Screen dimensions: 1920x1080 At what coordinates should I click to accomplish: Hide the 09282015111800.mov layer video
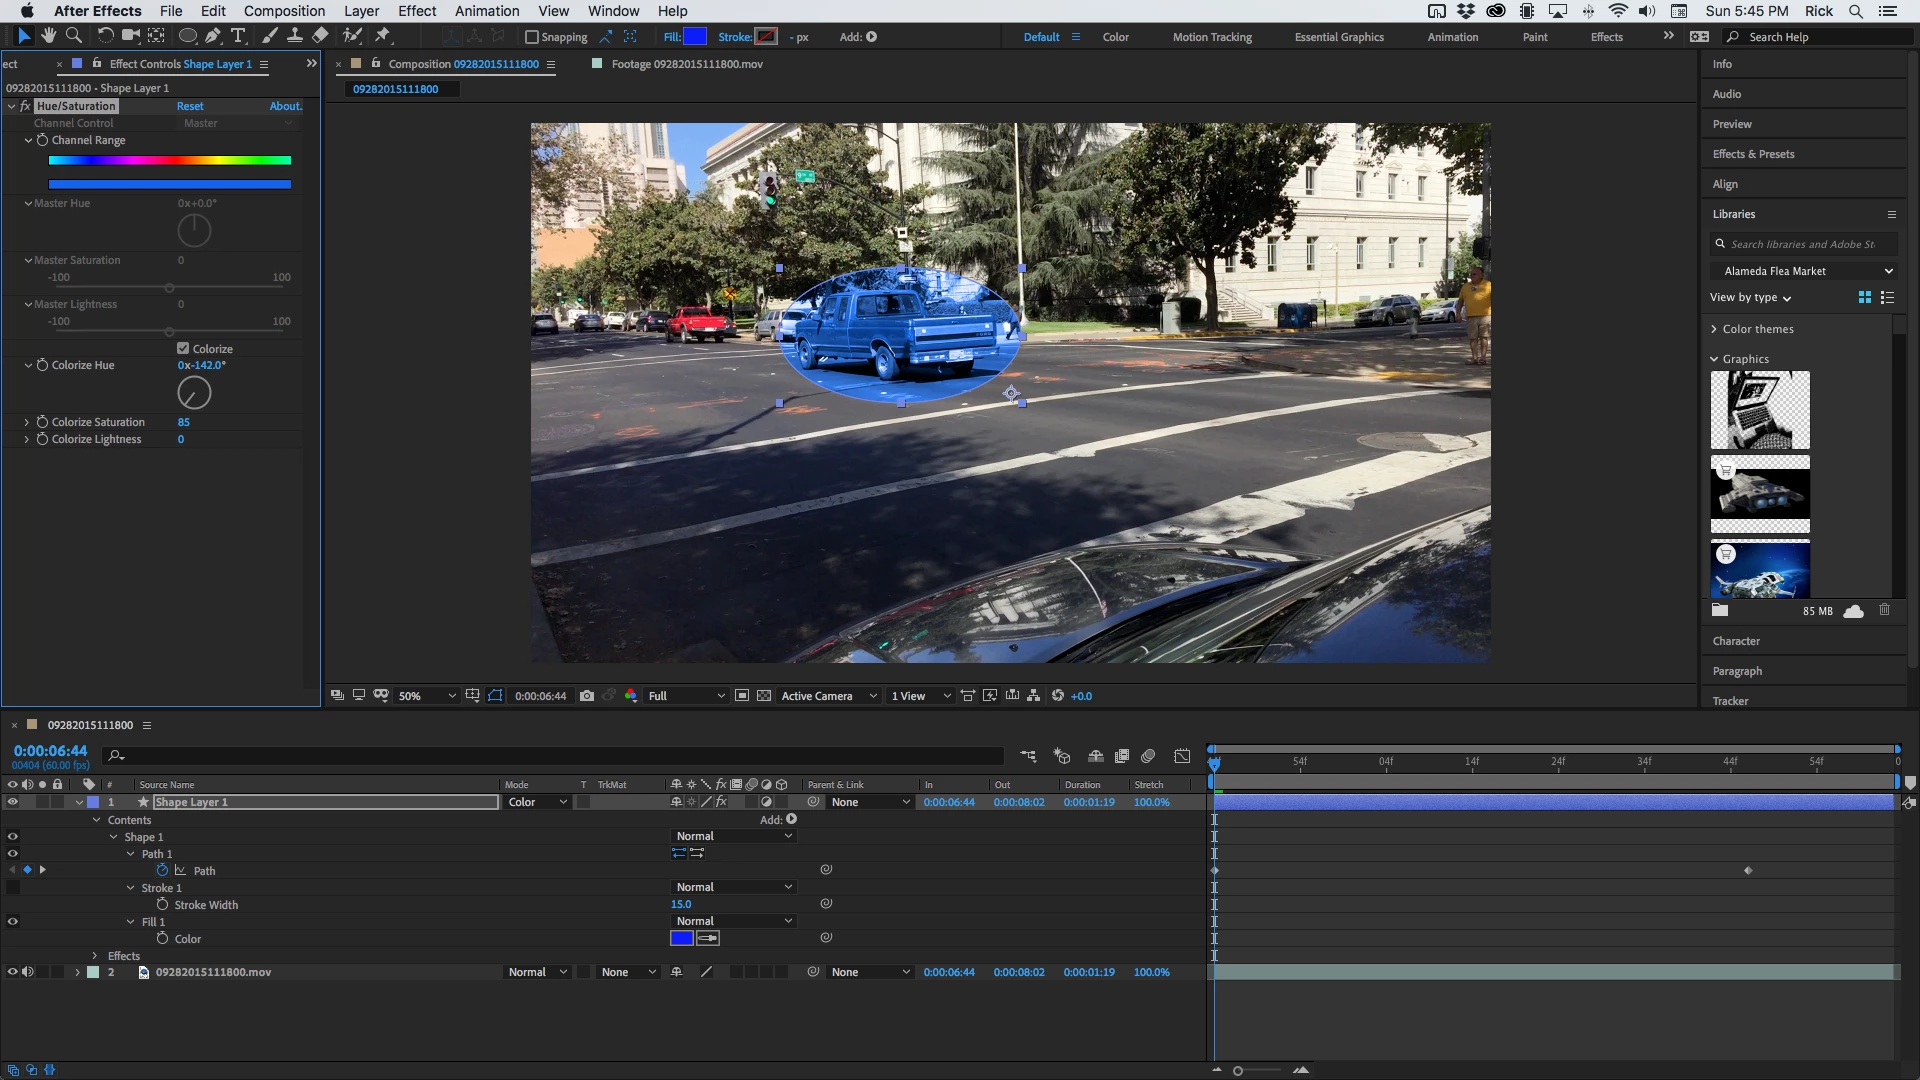point(12,972)
